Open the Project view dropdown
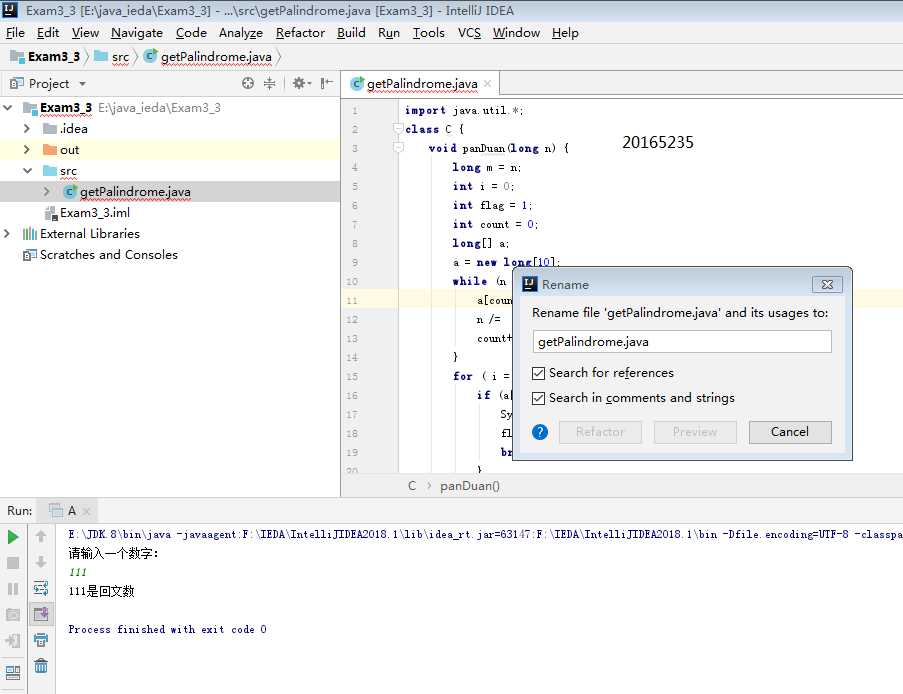 [x=83, y=84]
